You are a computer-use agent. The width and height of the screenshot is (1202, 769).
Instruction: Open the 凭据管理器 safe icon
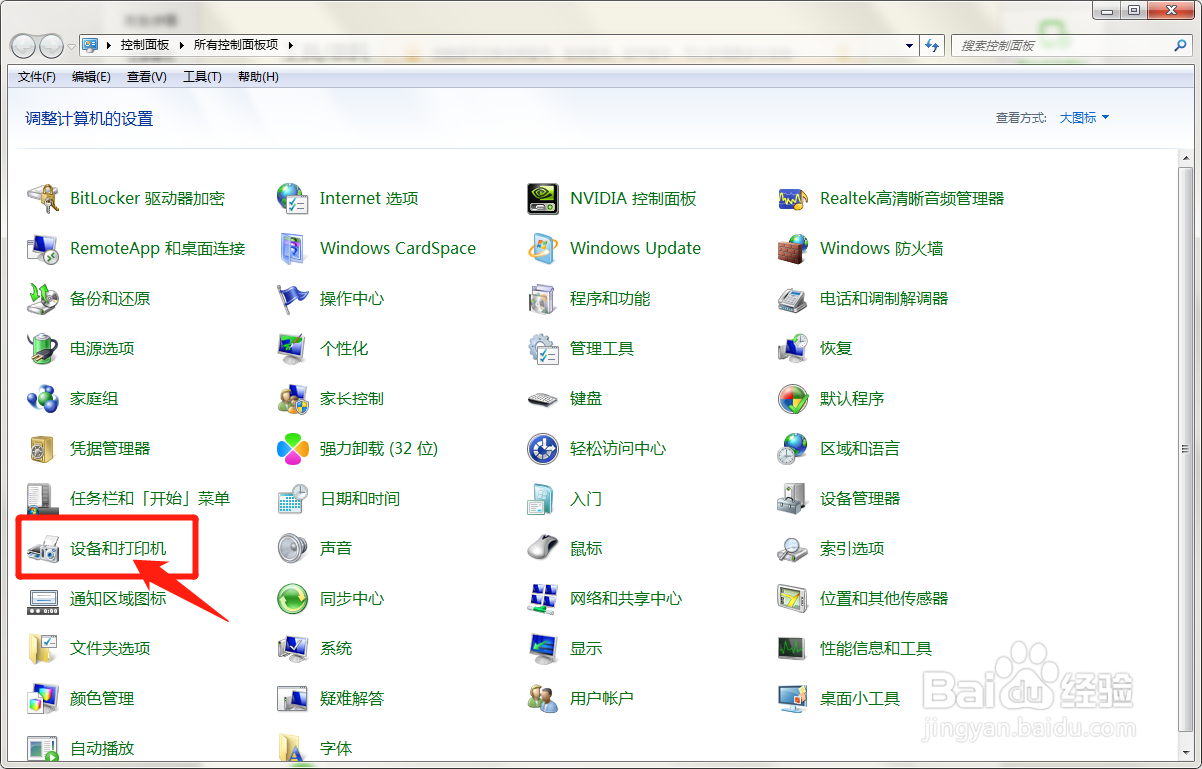click(x=43, y=448)
